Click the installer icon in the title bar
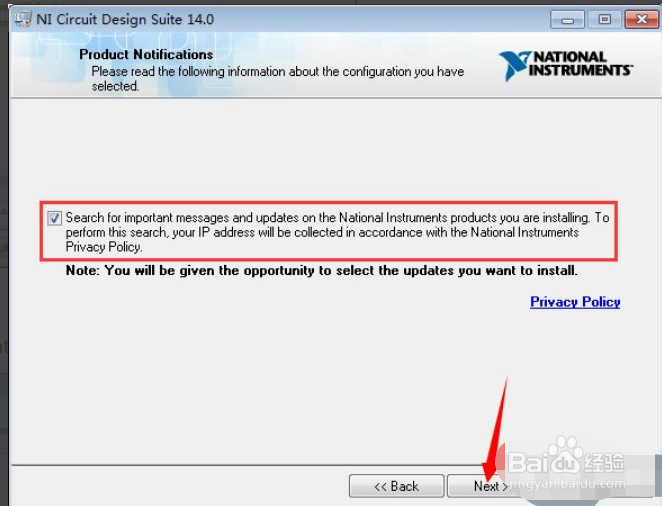Image resolution: width=662 pixels, height=506 pixels. (x=22, y=19)
